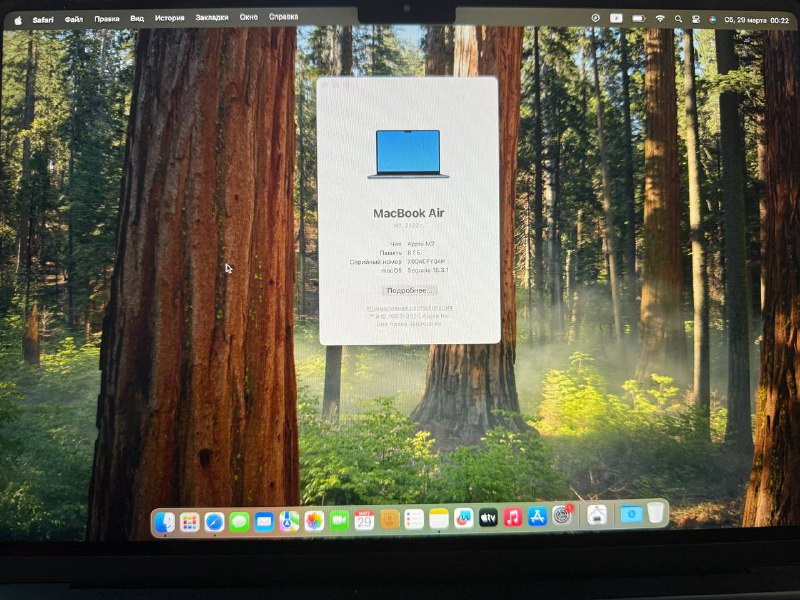
Task: Open the Окно menu
Action: tap(248, 17)
